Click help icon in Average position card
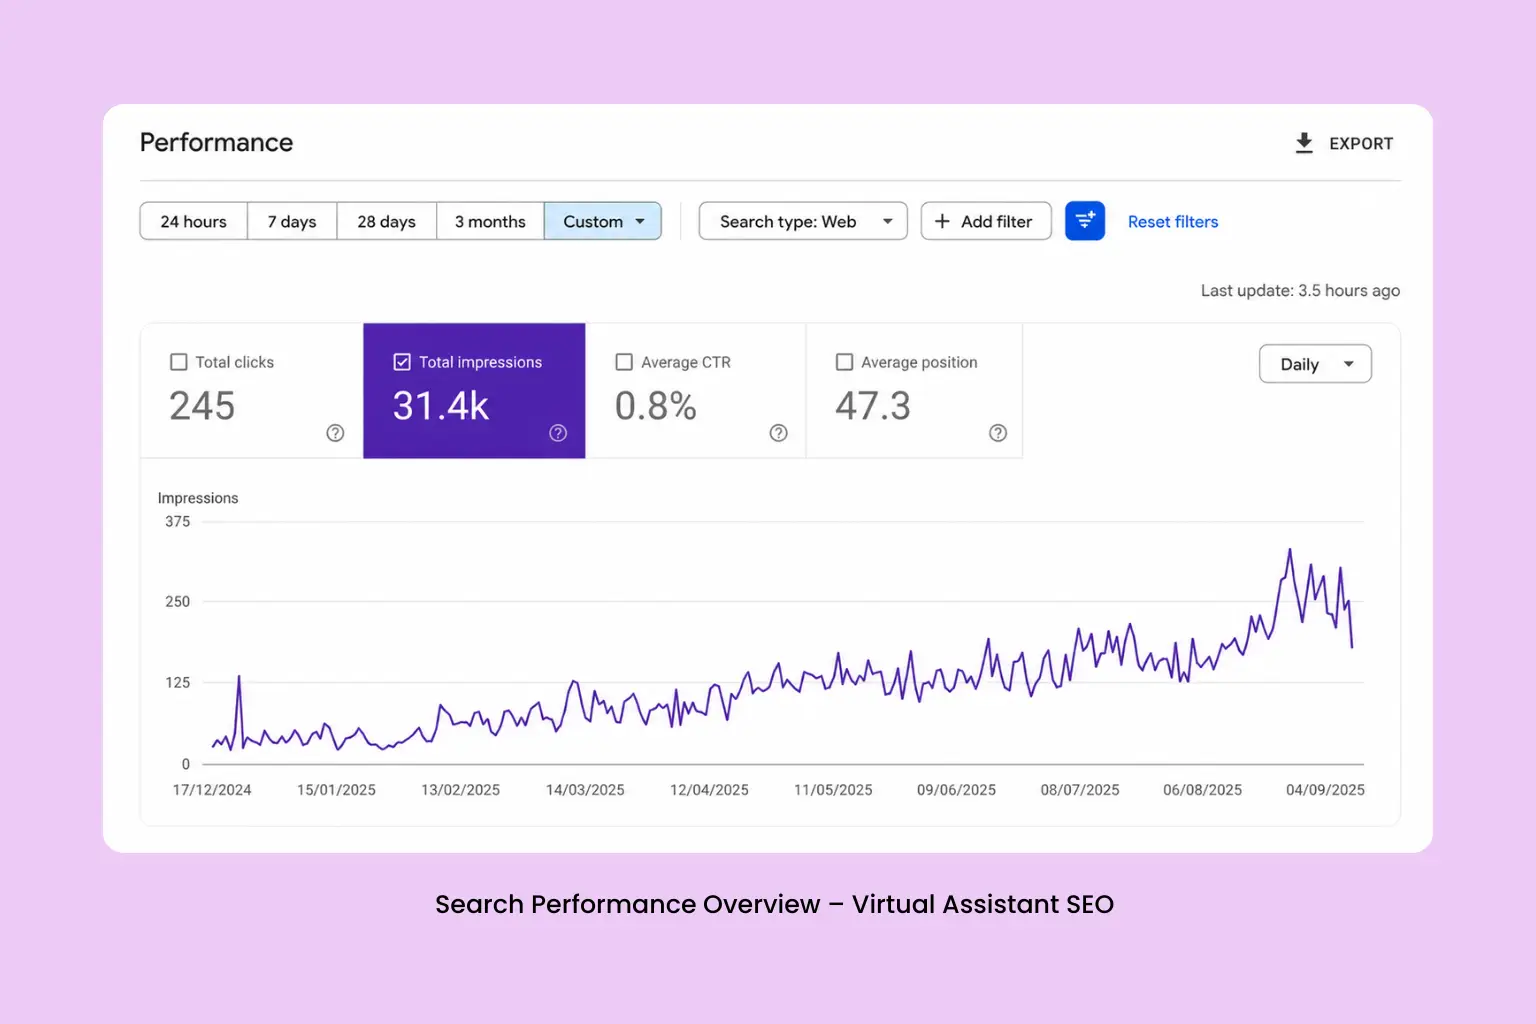This screenshot has height=1024, width=1536. (x=998, y=433)
